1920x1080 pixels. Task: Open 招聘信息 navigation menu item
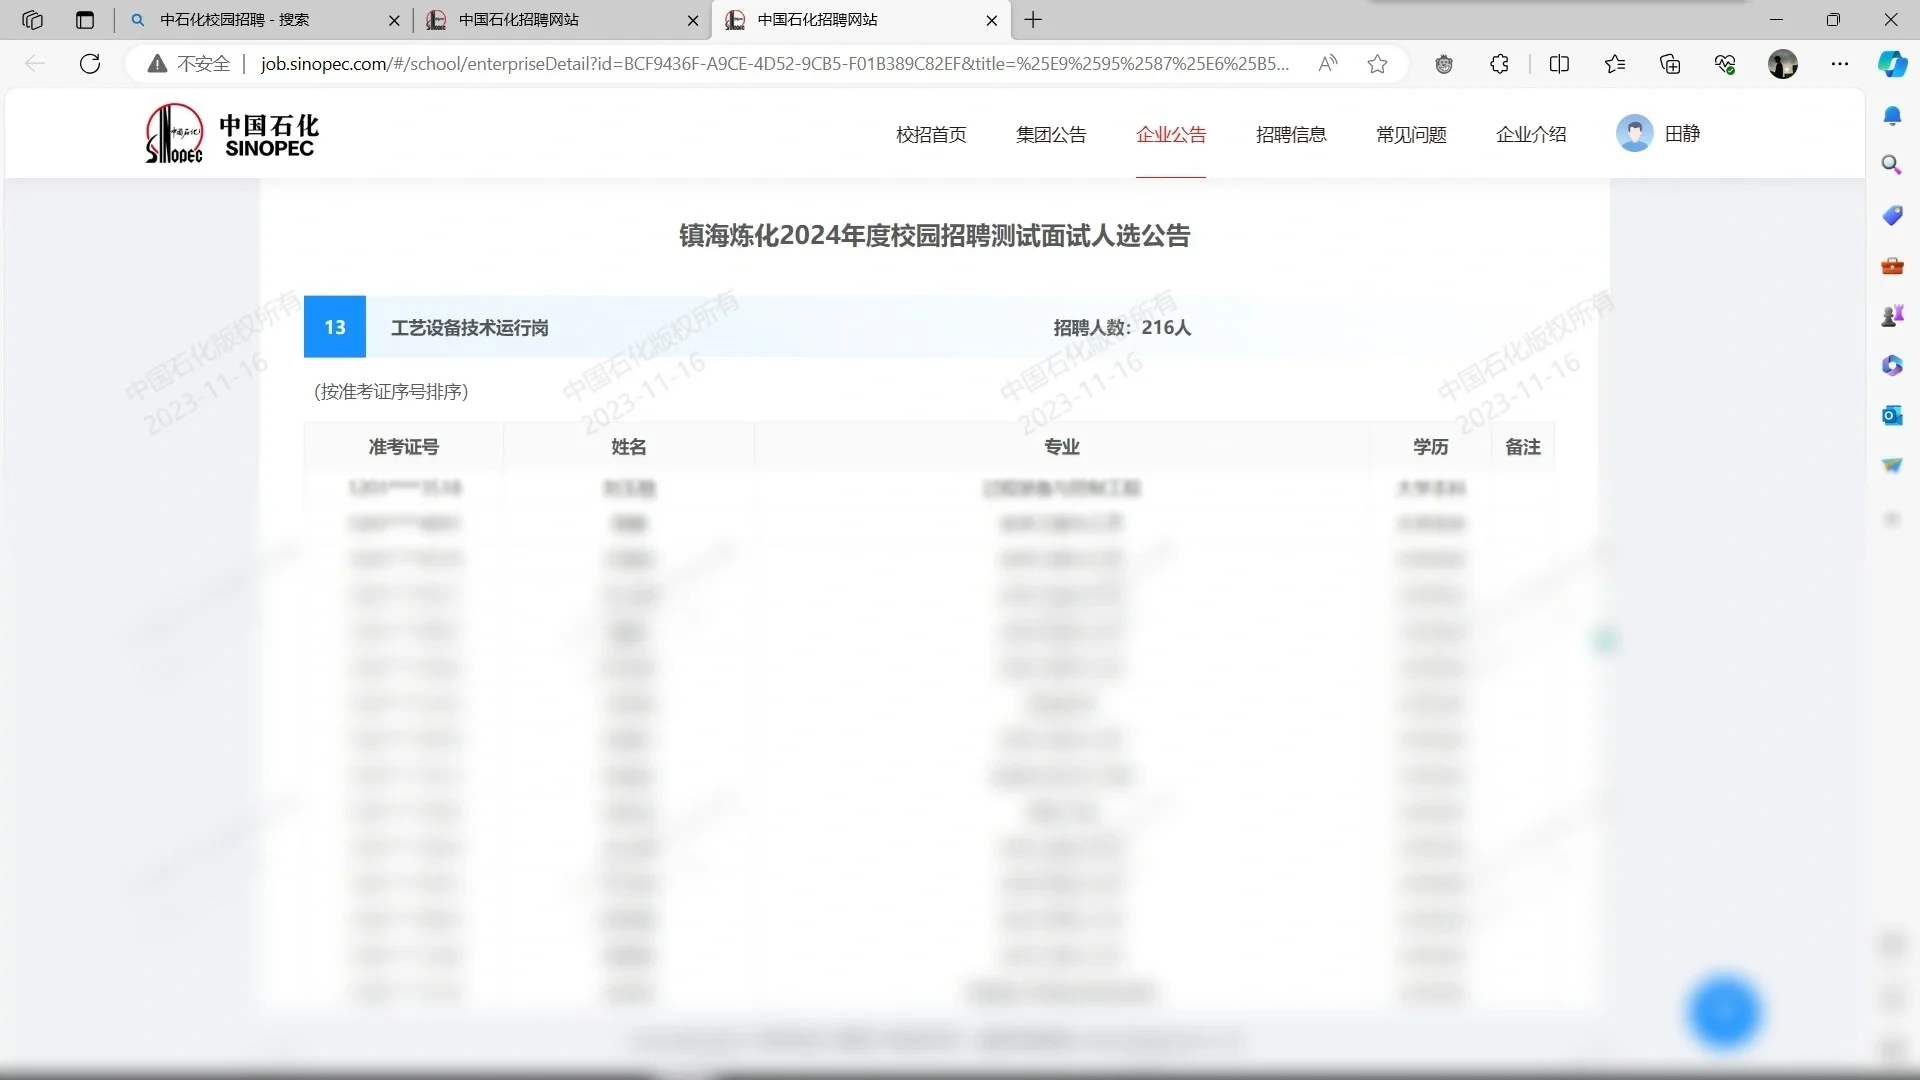(1291, 134)
